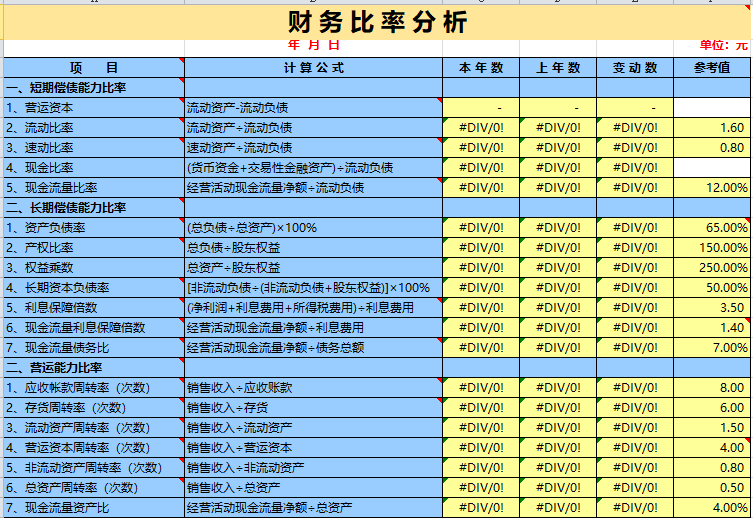
Task: Select the 计算公式 column header
Action: pyautogui.click(x=313, y=68)
